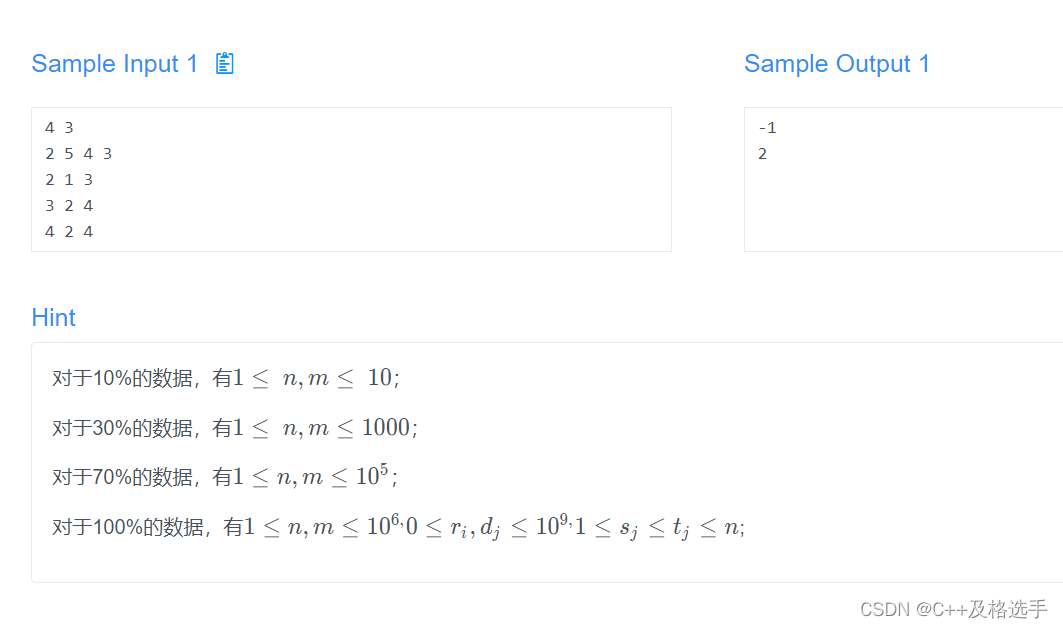
Task: Click the input line "2 5 4 3"
Action: click(x=78, y=154)
